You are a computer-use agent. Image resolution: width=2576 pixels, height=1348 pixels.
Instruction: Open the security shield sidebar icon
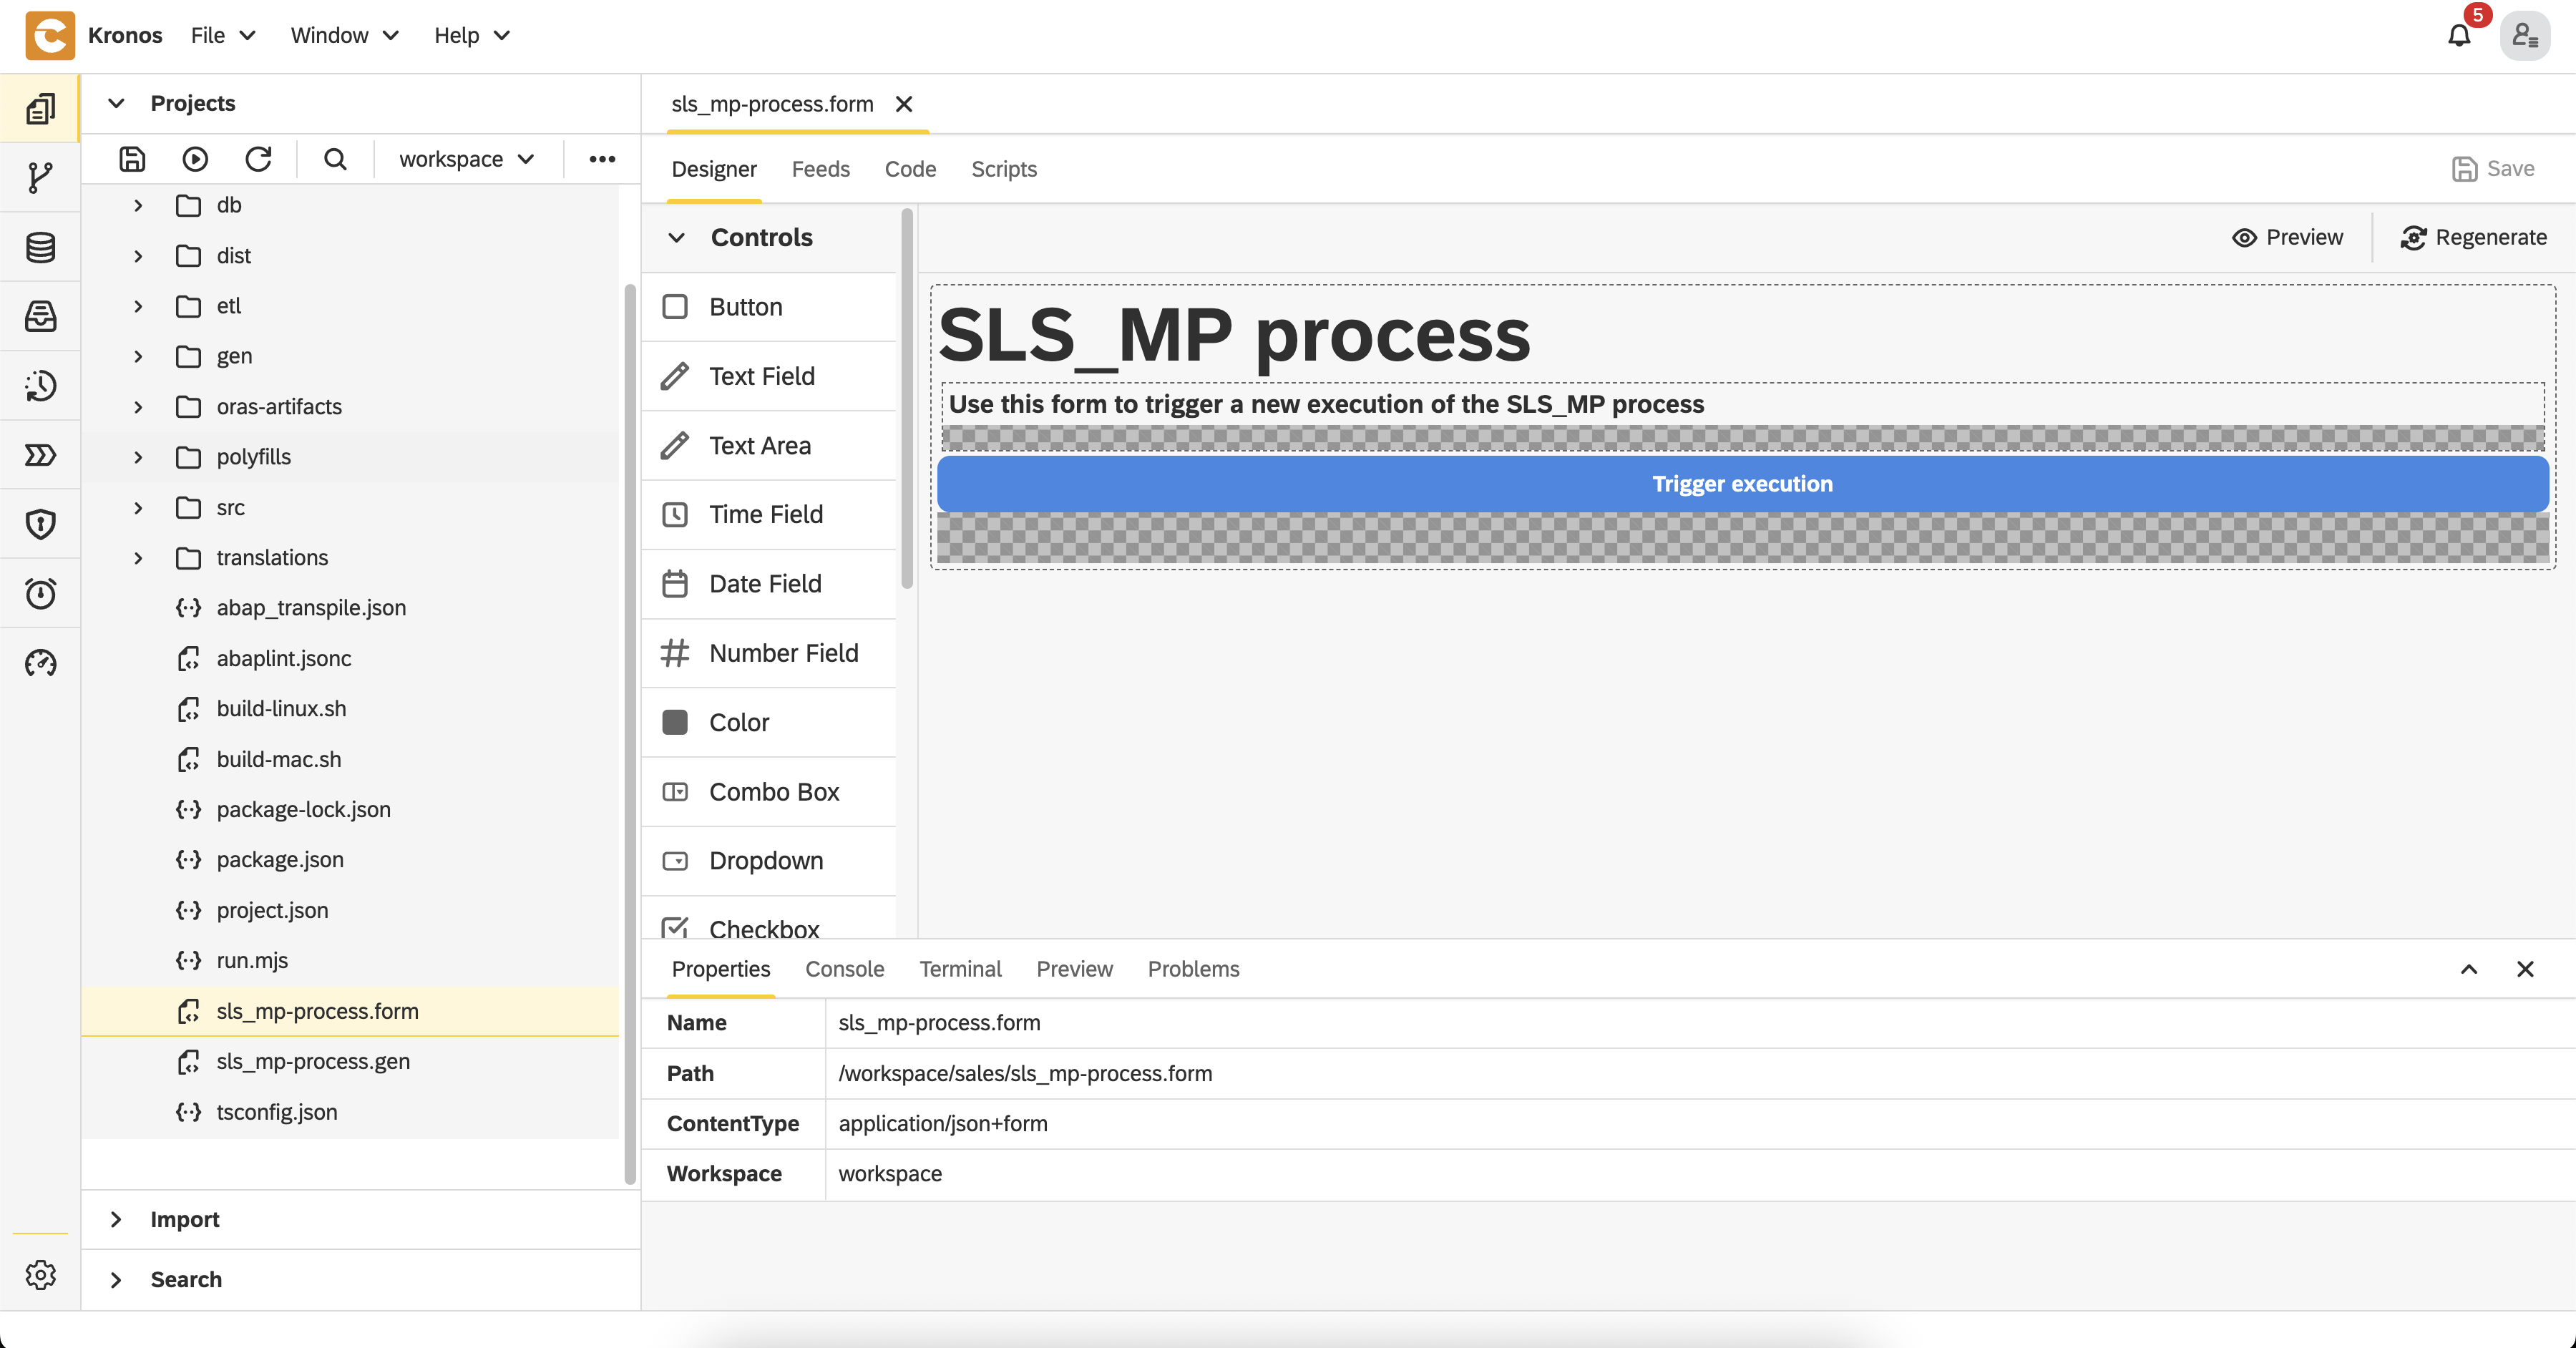pyautogui.click(x=40, y=524)
